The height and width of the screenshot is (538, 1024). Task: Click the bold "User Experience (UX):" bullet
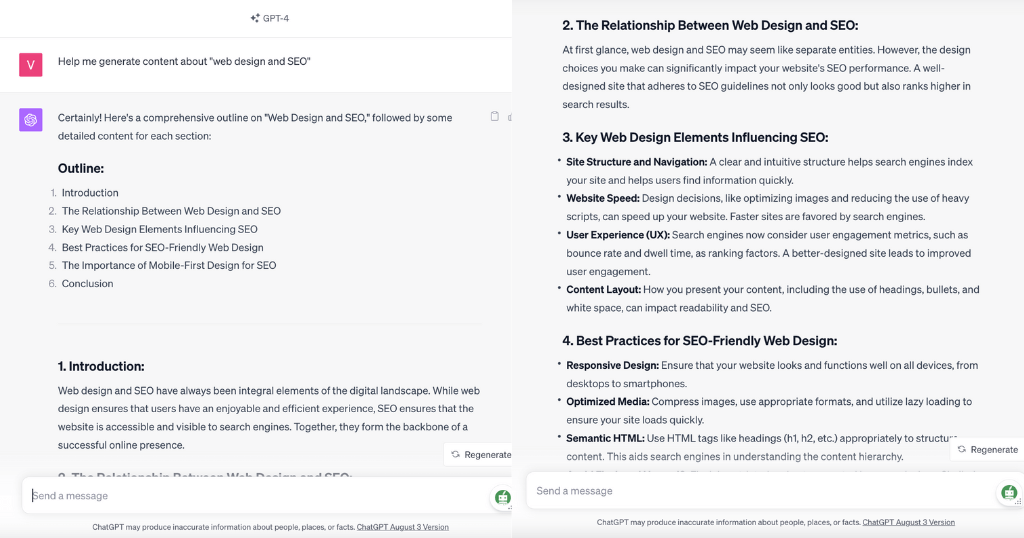pos(618,235)
